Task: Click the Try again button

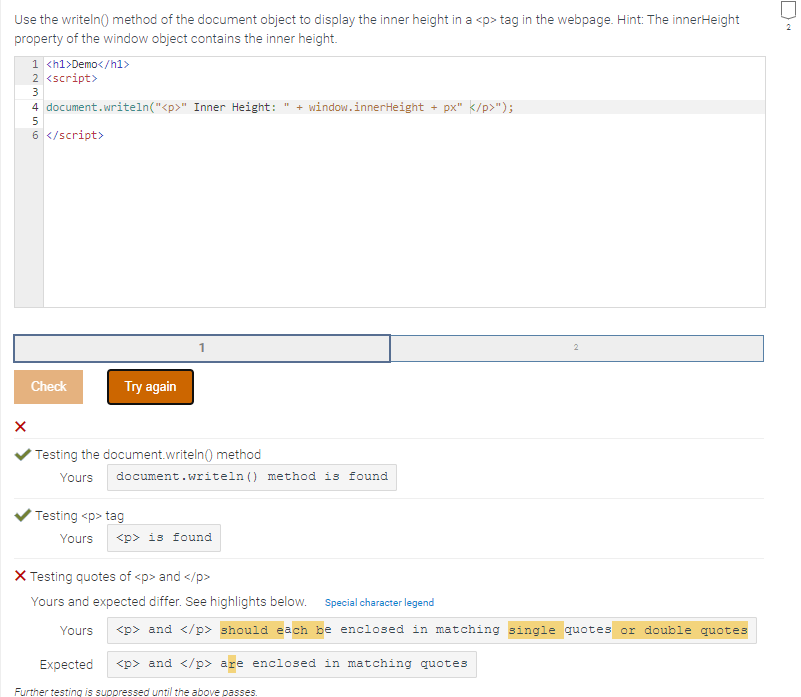Action: coord(150,387)
